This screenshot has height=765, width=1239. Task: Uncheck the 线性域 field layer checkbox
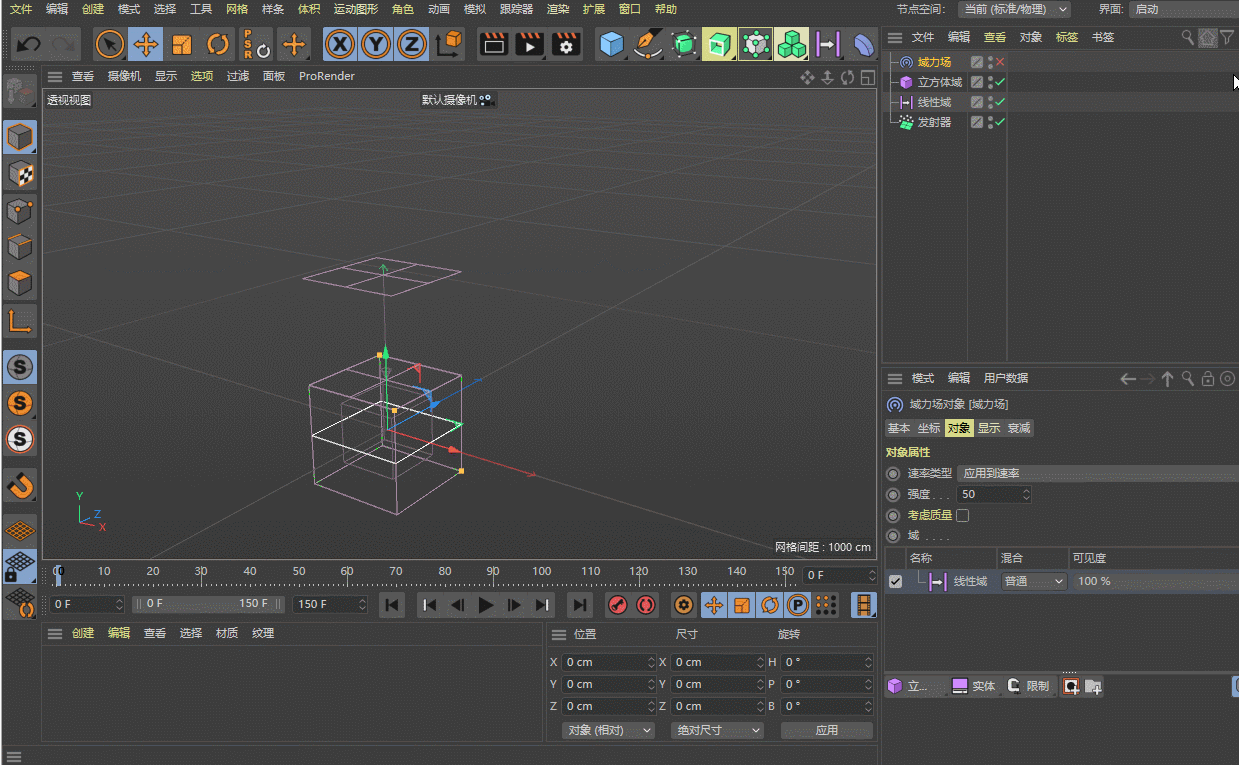pos(895,581)
